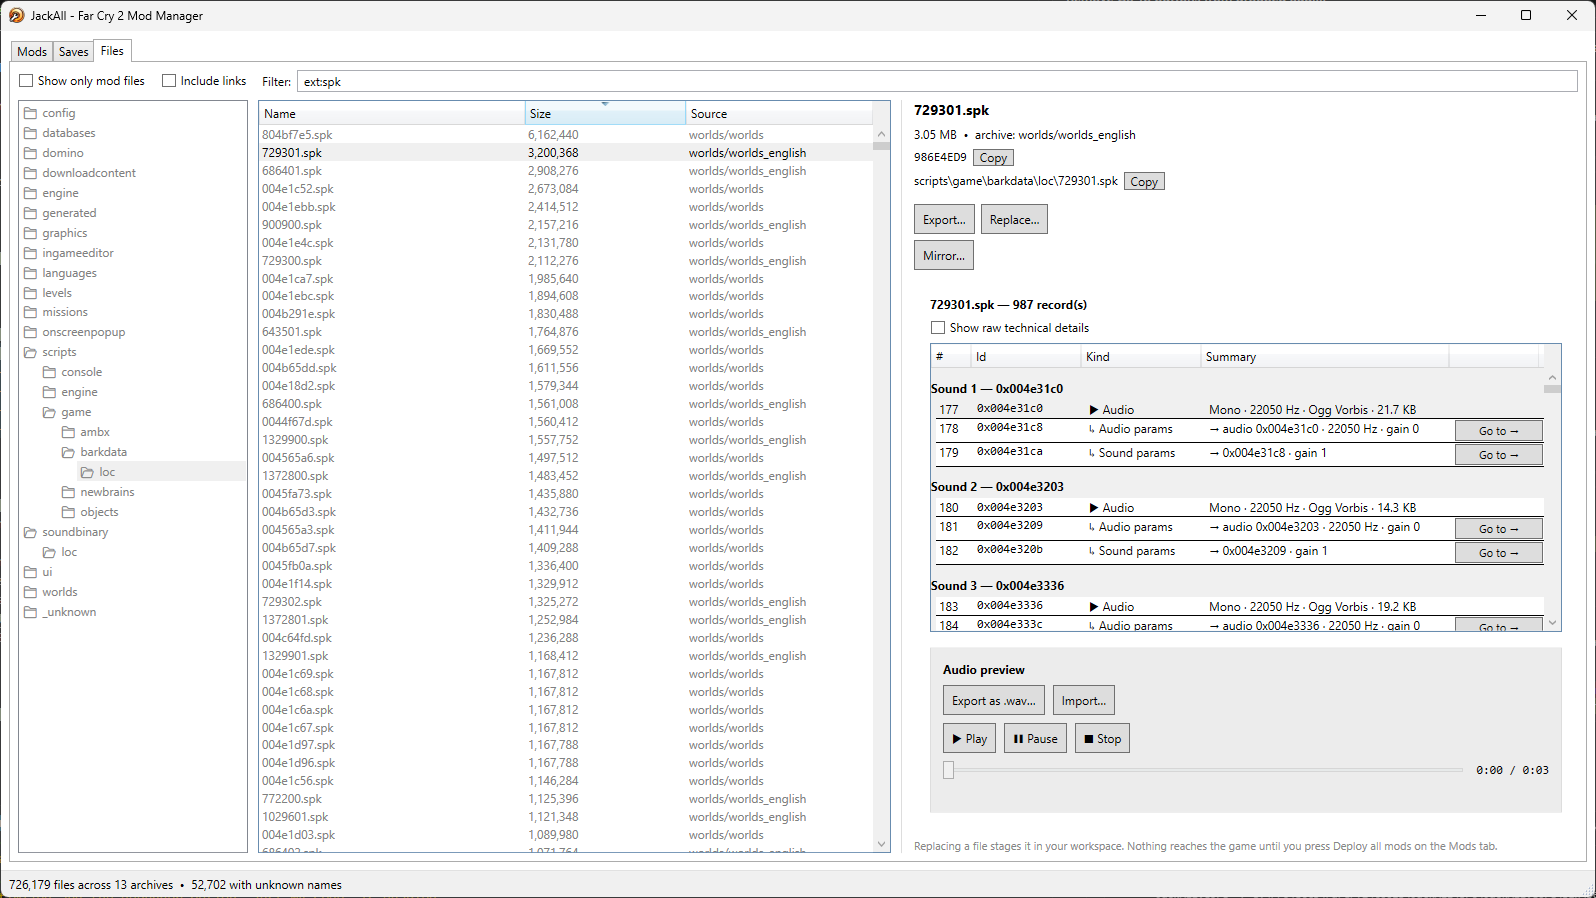Select the engine subfolder under scripts
Image resolution: width=1596 pixels, height=898 pixels.
[x=79, y=392]
